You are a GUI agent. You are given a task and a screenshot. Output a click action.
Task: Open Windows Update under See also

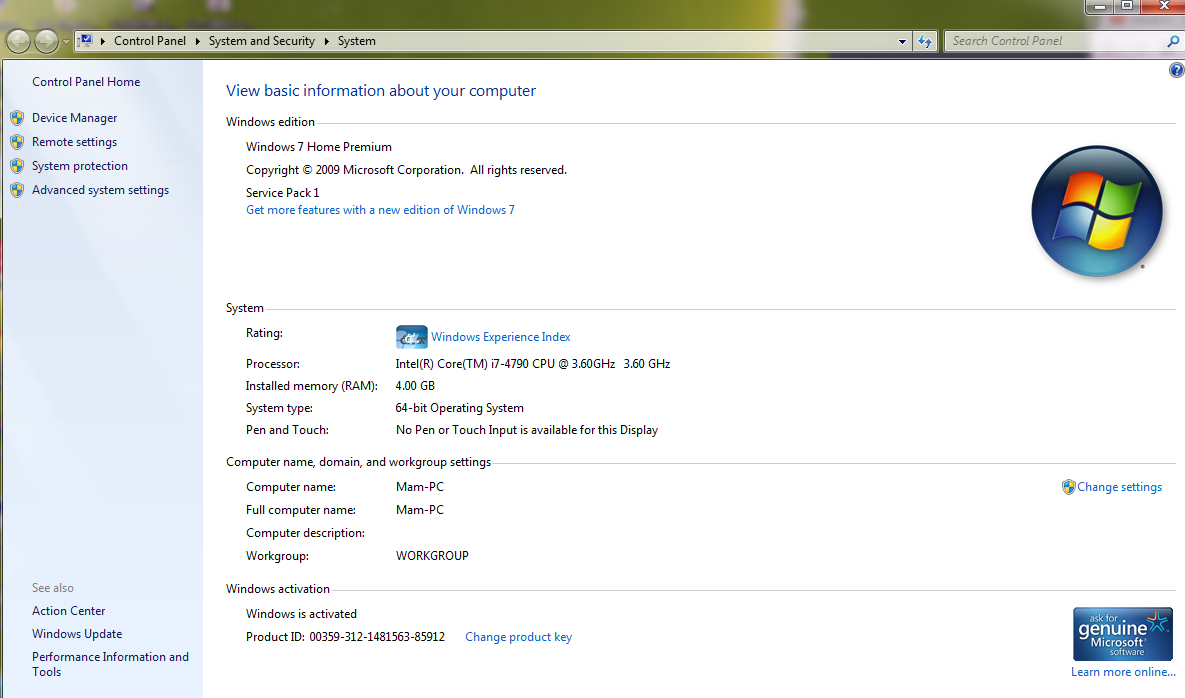[77, 634]
